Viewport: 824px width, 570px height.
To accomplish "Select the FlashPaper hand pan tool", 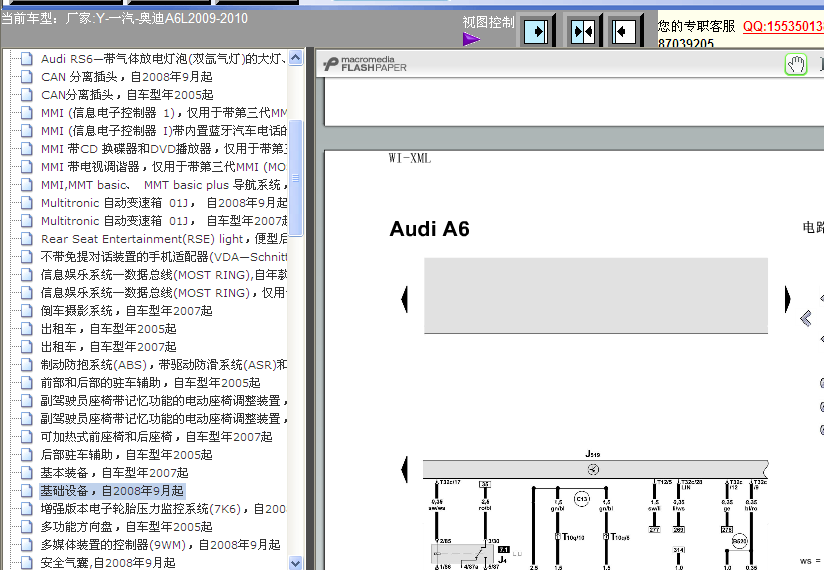I will pos(796,65).
